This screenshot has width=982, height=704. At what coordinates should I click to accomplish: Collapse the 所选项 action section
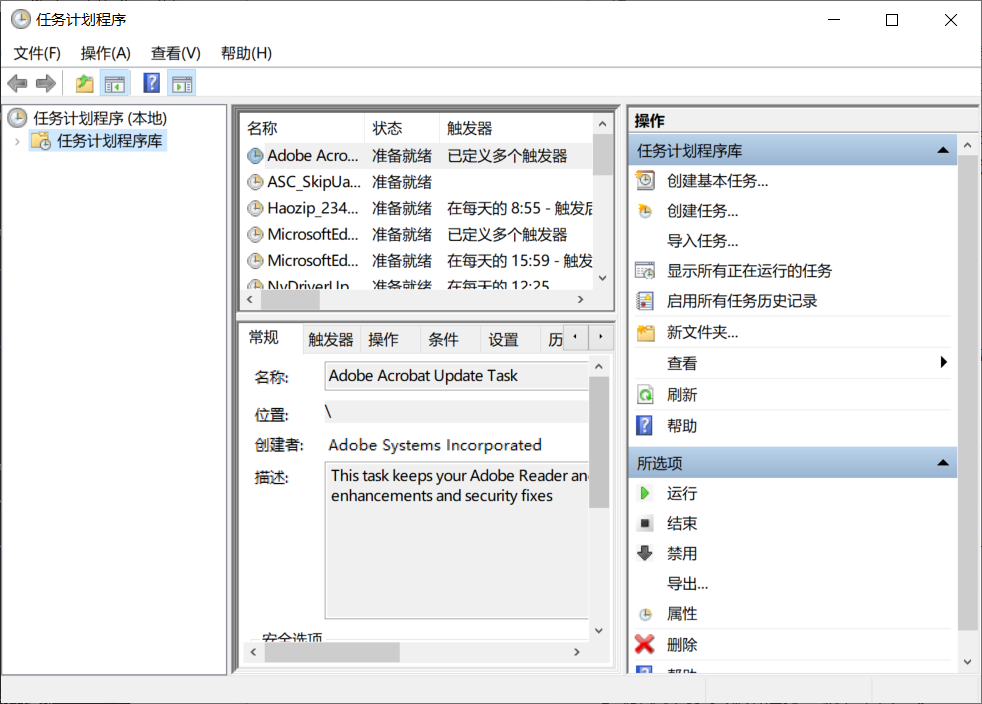pyautogui.click(x=943, y=463)
